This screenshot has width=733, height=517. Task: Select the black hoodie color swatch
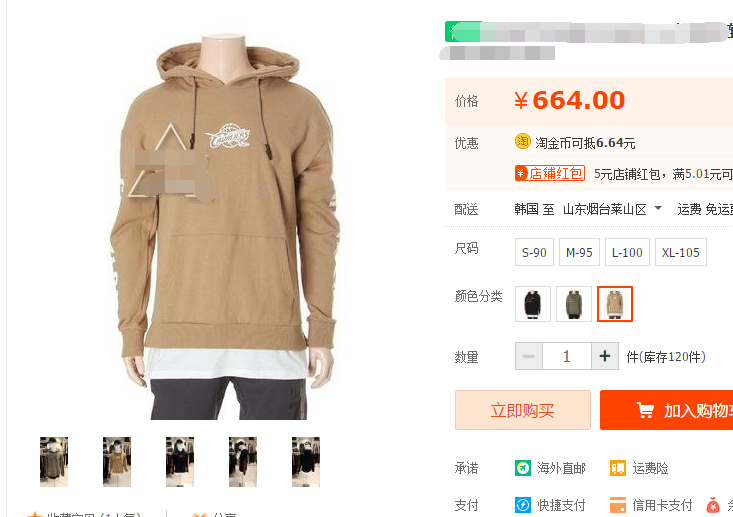pos(533,304)
